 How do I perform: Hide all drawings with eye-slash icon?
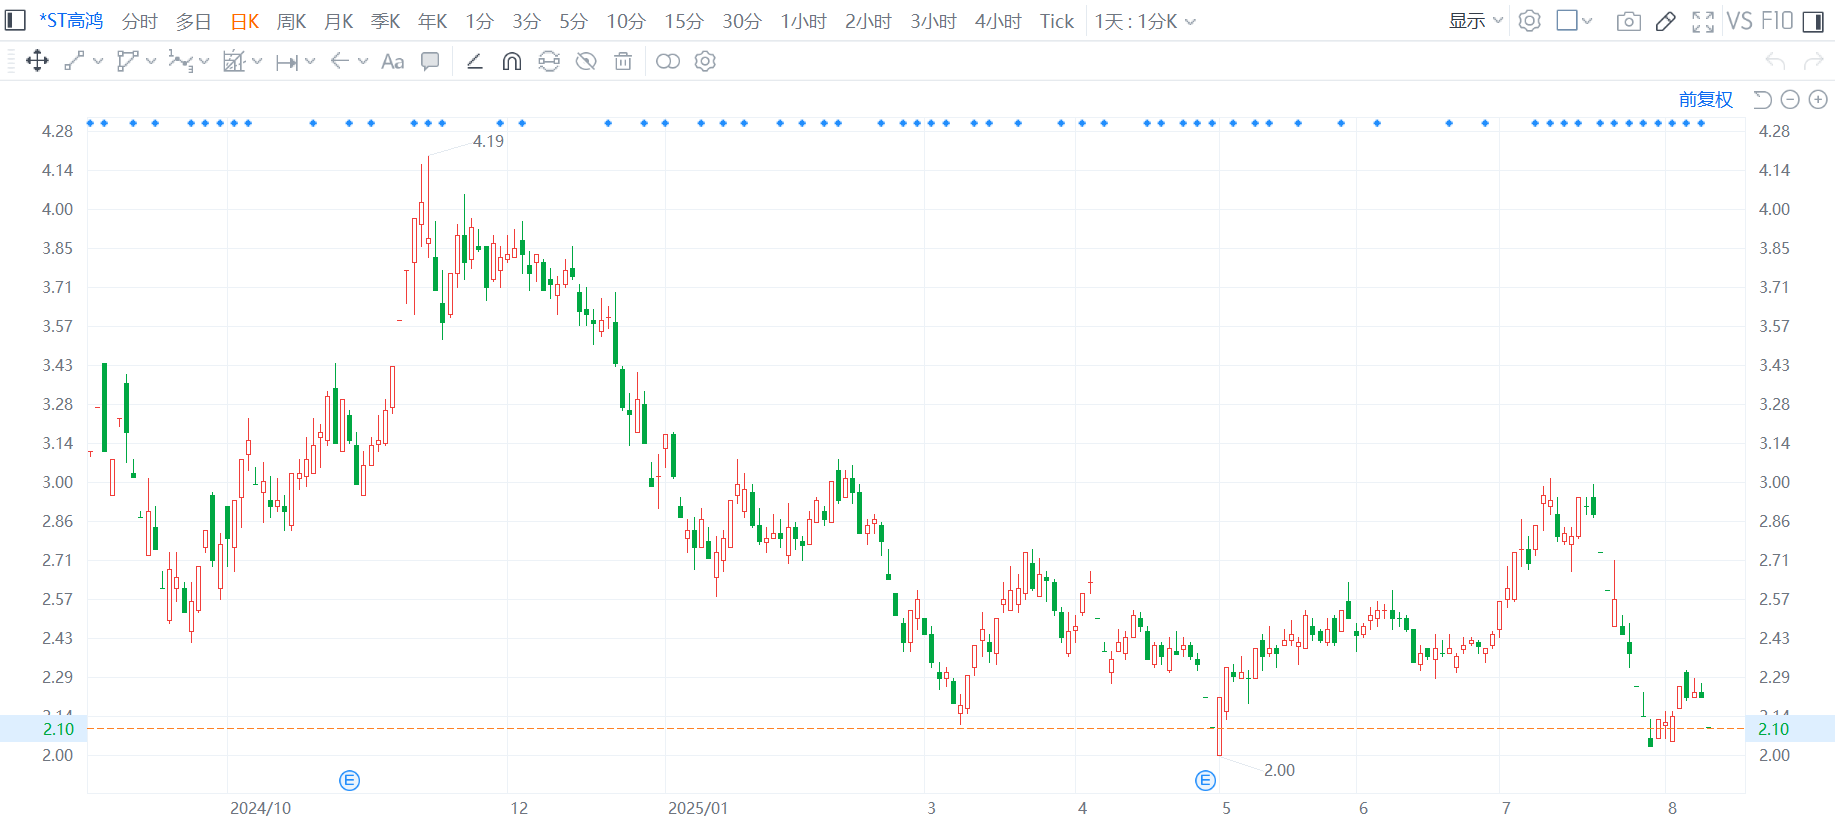point(586,62)
